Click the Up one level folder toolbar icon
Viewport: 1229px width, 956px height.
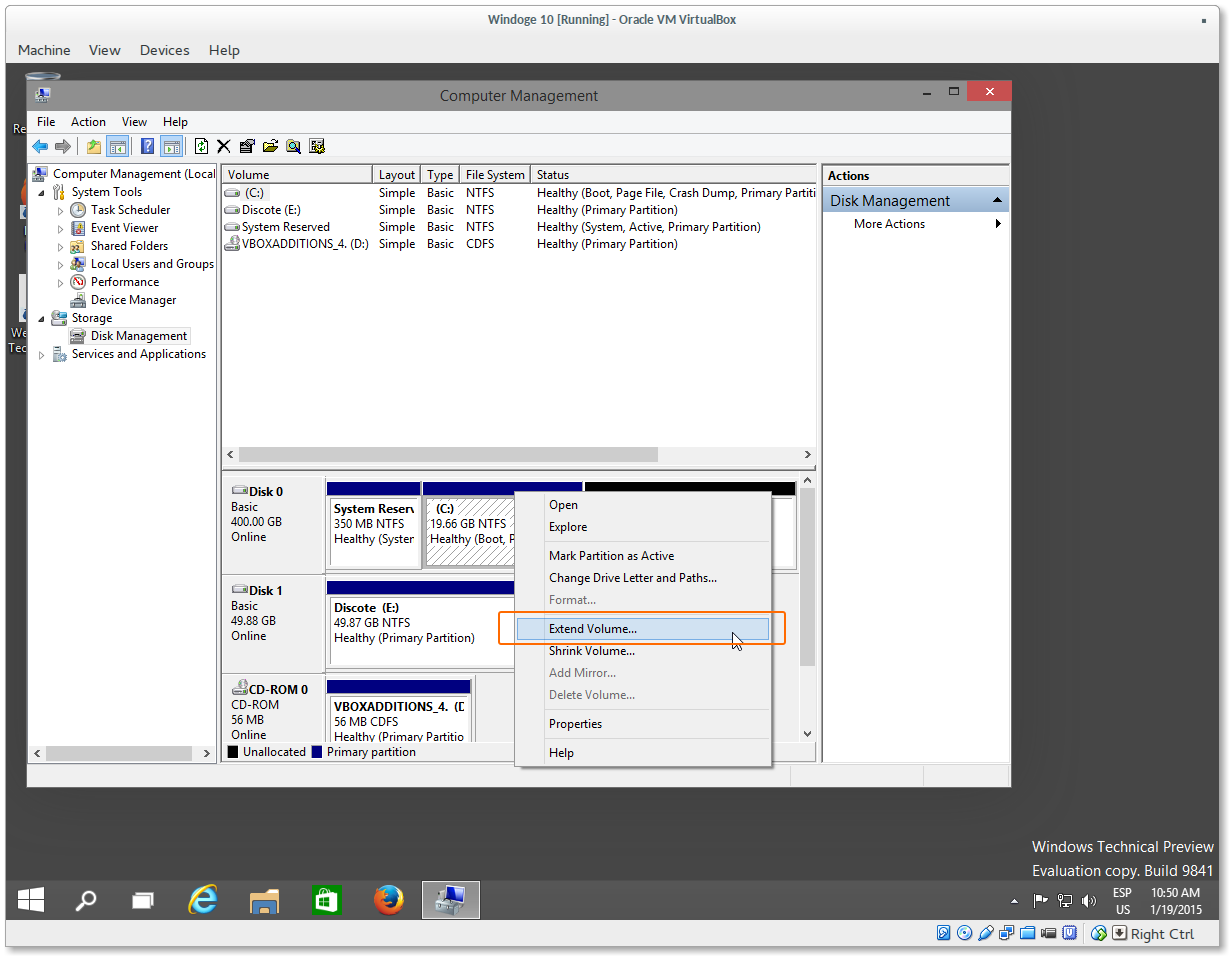click(92, 146)
